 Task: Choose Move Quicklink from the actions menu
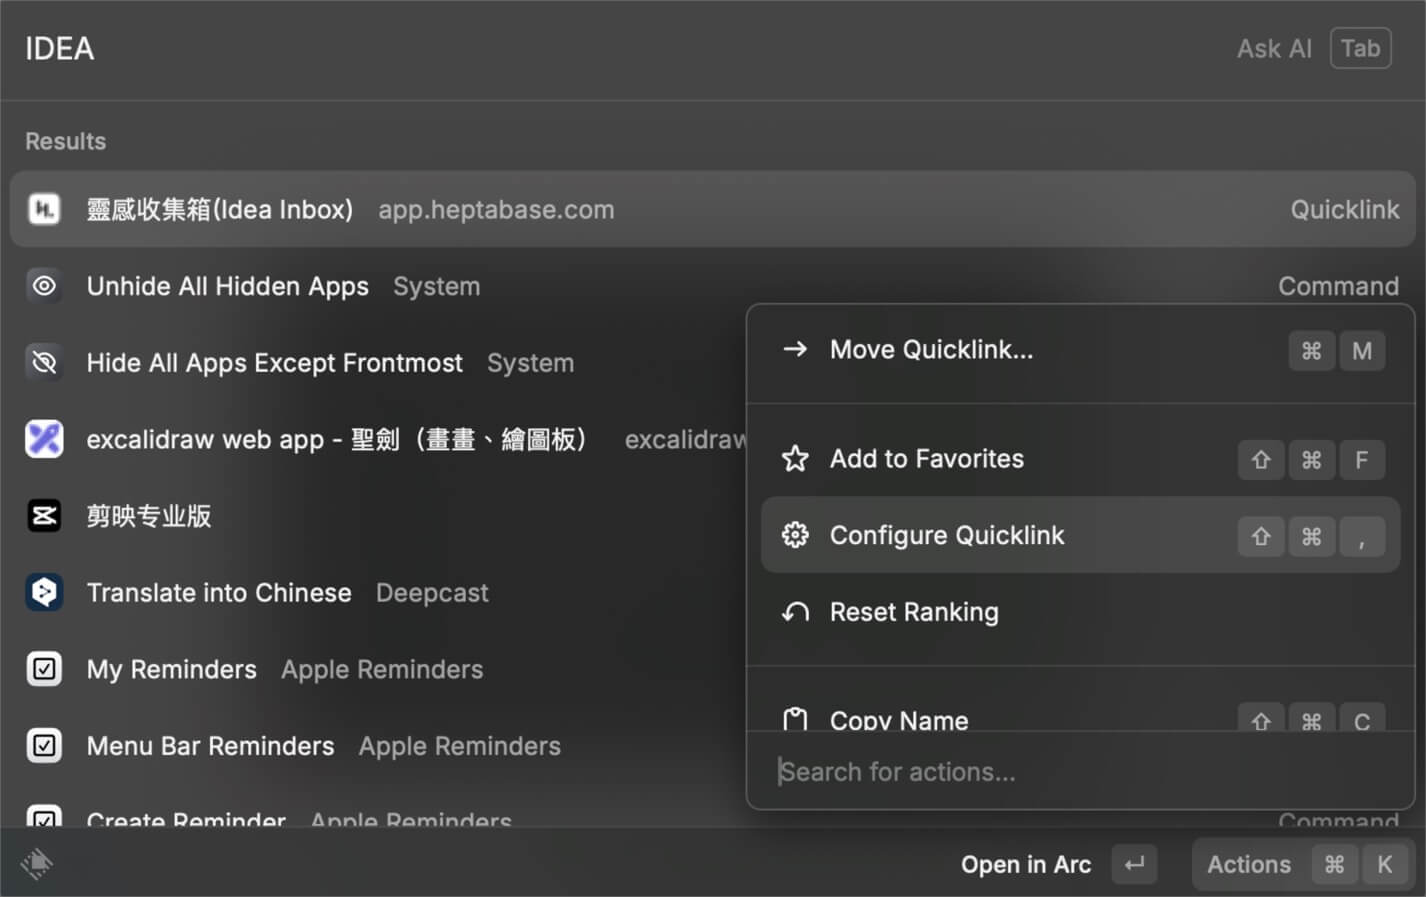click(931, 349)
